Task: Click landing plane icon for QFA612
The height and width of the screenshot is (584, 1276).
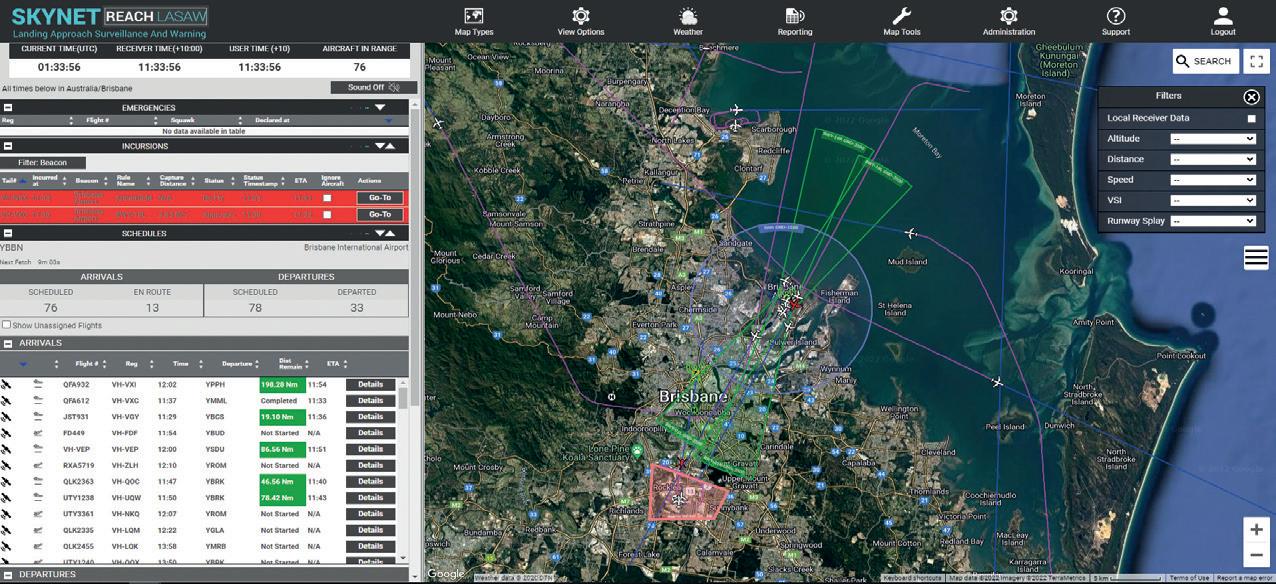Action: (39, 400)
